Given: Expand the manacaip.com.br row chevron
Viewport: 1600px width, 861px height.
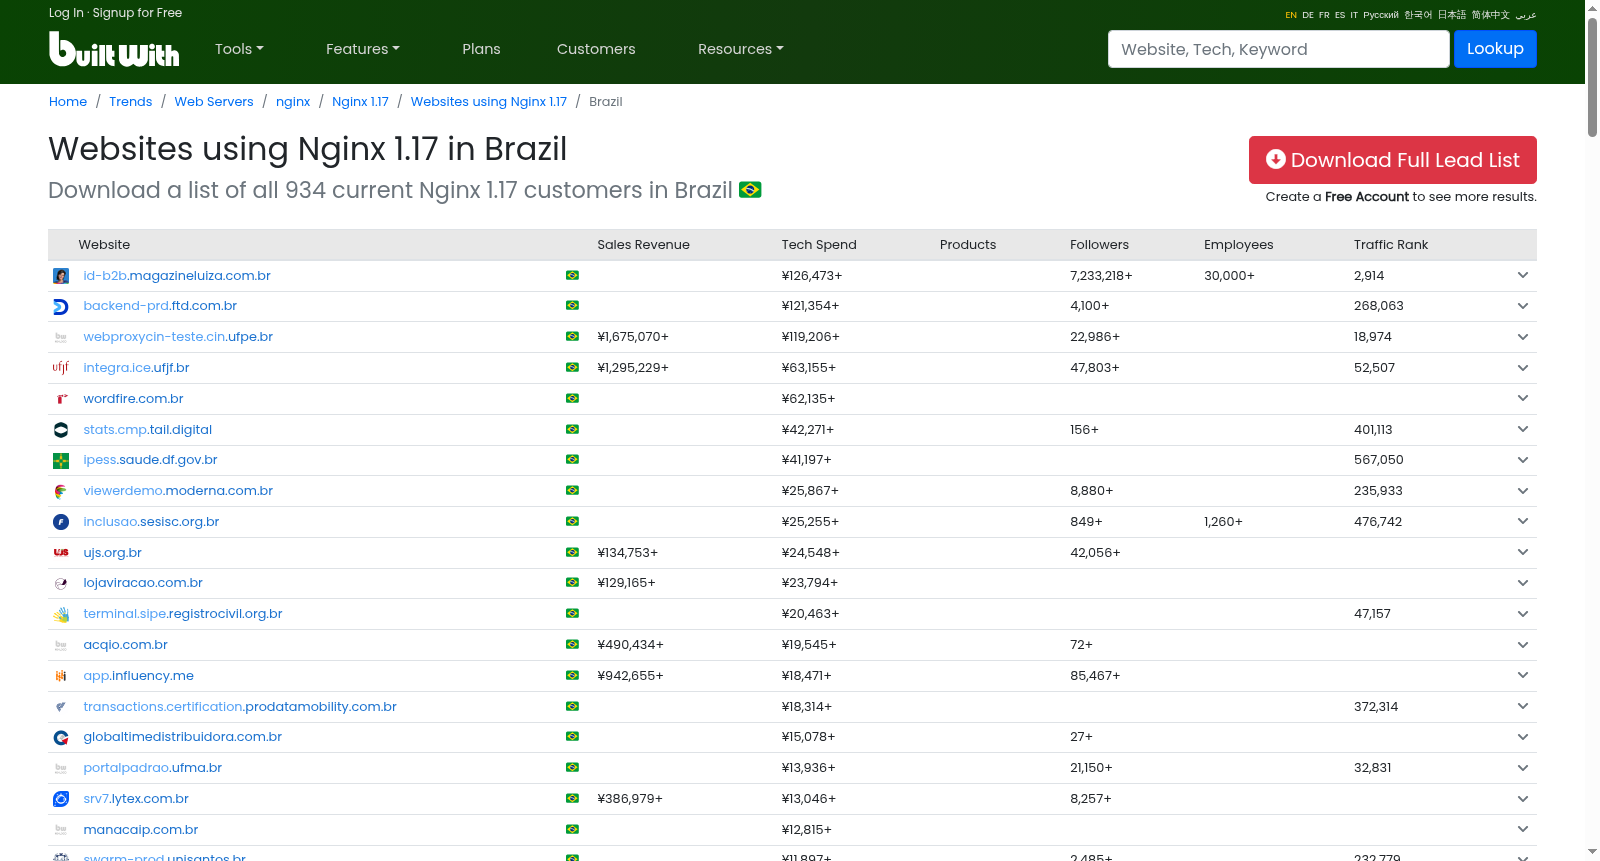Looking at the screenshot, I should [1523, 829].
